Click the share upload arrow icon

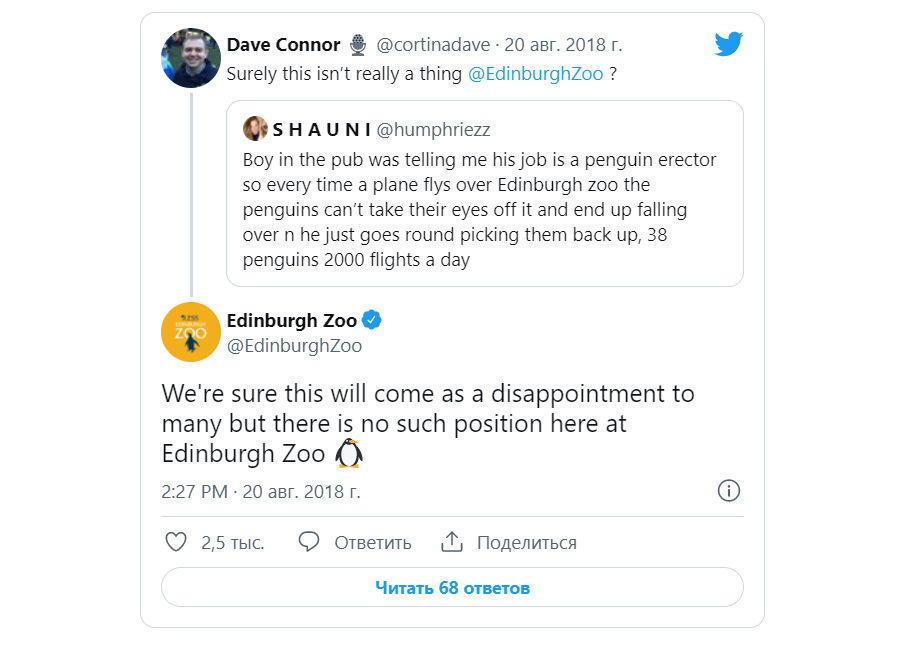pos(452,542)
